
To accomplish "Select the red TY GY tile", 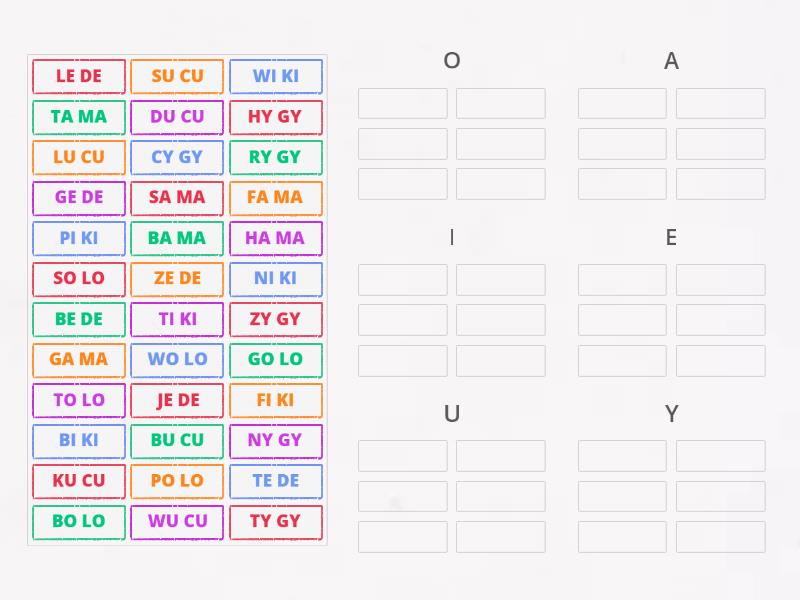I will point(276,522).
